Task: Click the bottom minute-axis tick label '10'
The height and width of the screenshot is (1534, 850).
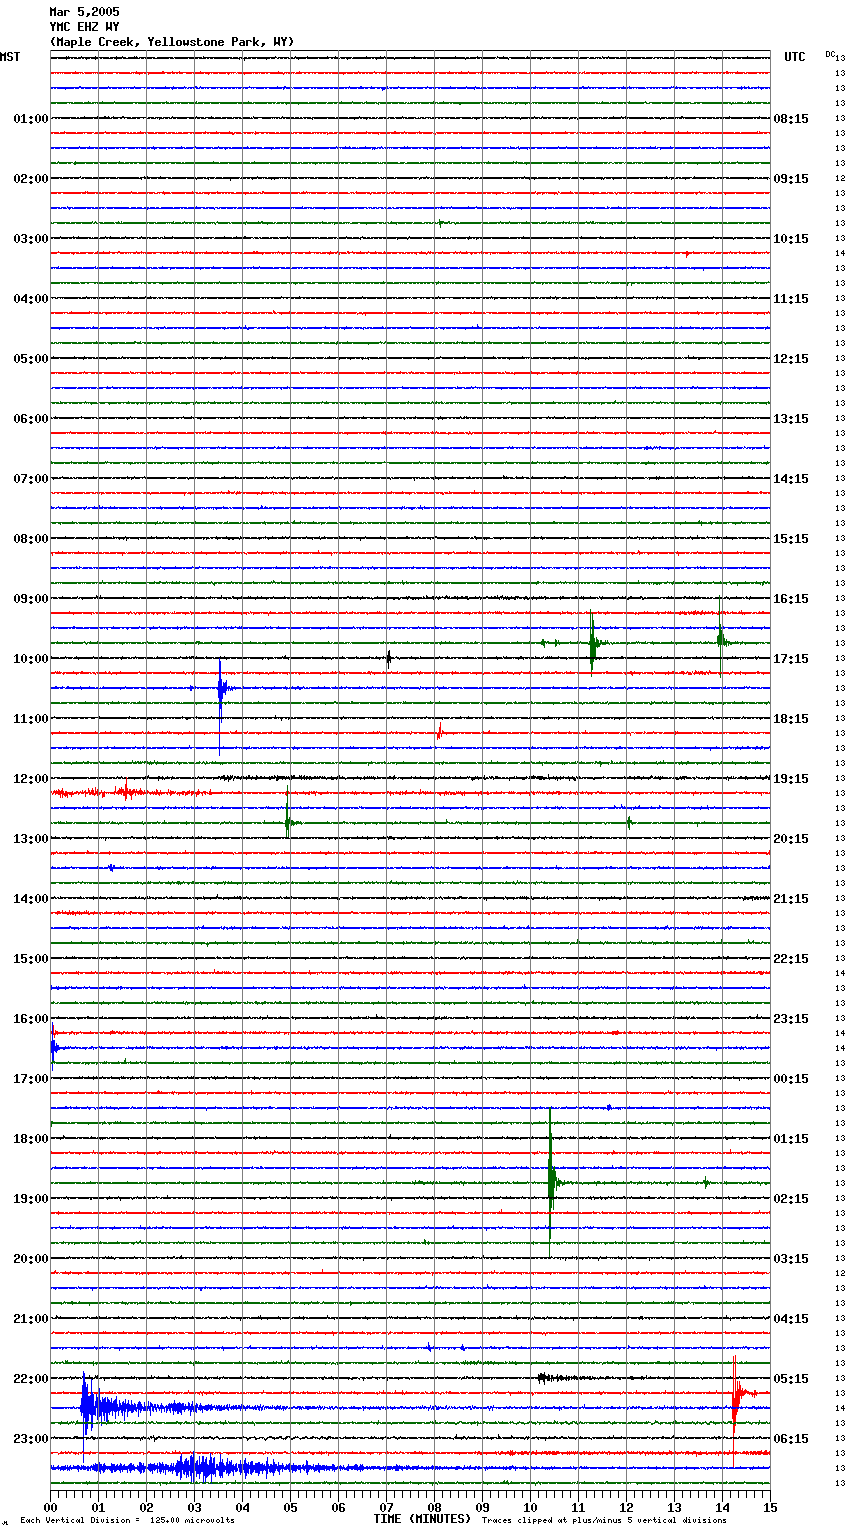Action: [x=530, y=1507]
